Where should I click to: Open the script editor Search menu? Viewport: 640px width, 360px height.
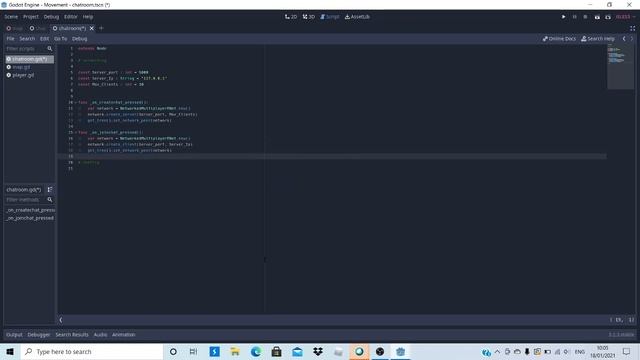[x=27, y=39]
